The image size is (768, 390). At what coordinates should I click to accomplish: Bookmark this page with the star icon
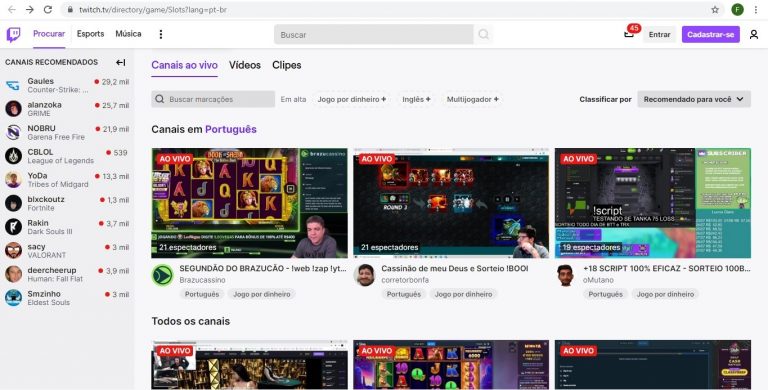point(715,9)
